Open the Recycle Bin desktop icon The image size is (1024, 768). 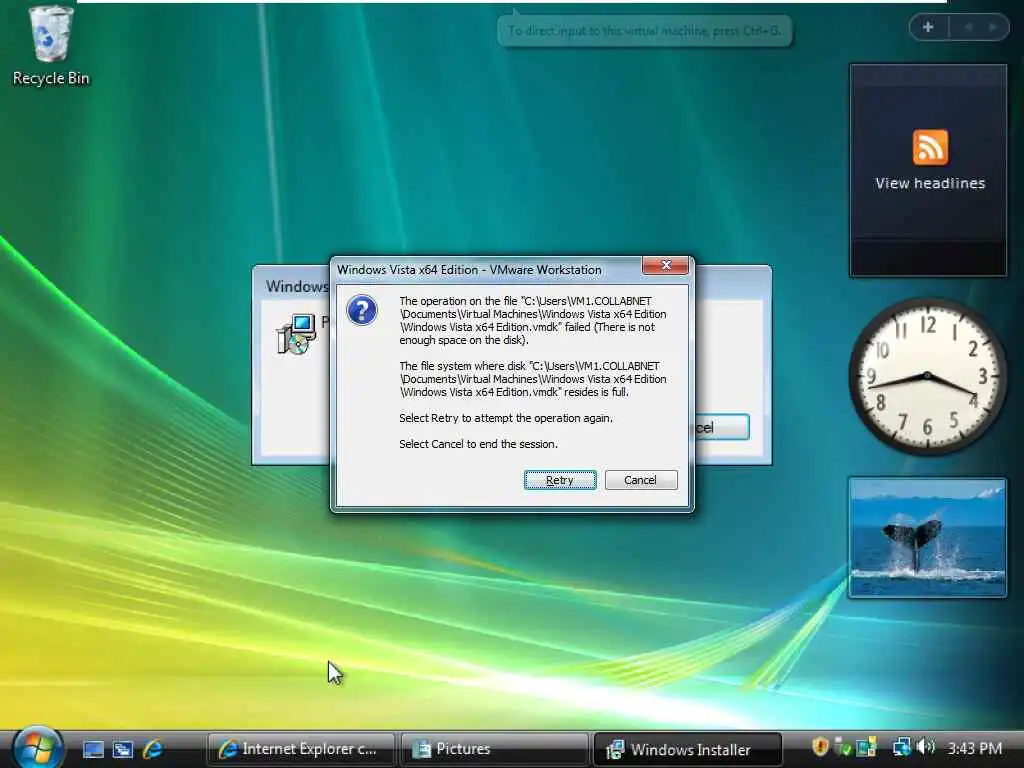(x=50, y=46)
